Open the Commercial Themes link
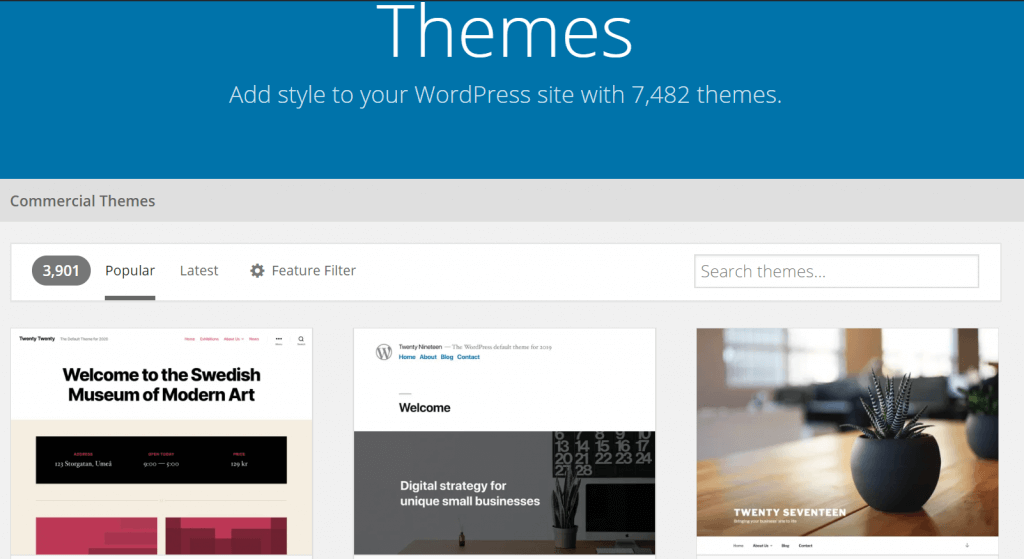 (82, 201)
